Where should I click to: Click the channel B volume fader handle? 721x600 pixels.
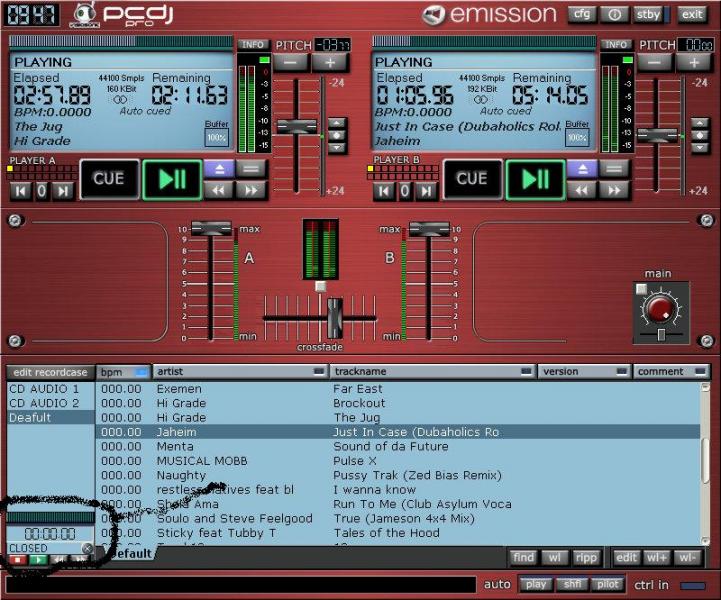pos(429,229)
